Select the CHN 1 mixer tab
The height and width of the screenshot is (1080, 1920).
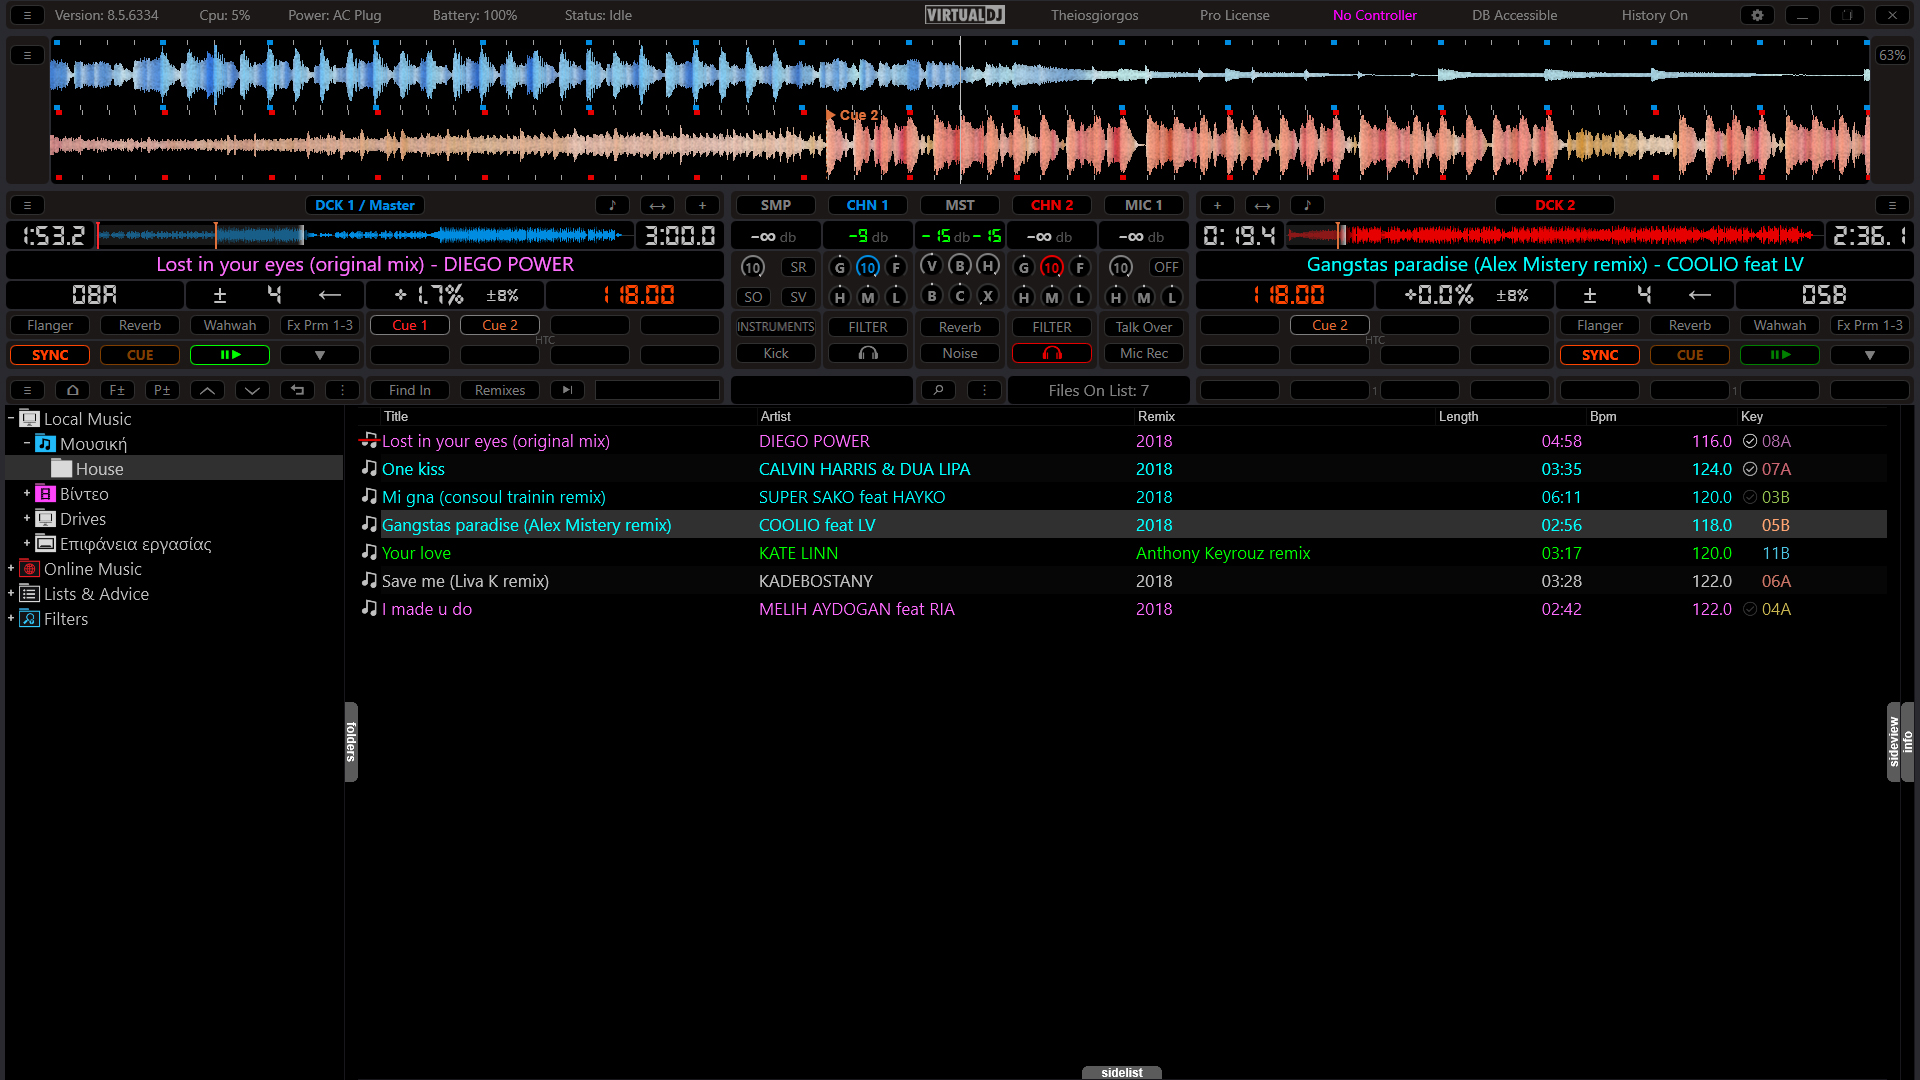pyautogui.click(x=868, y=205)
